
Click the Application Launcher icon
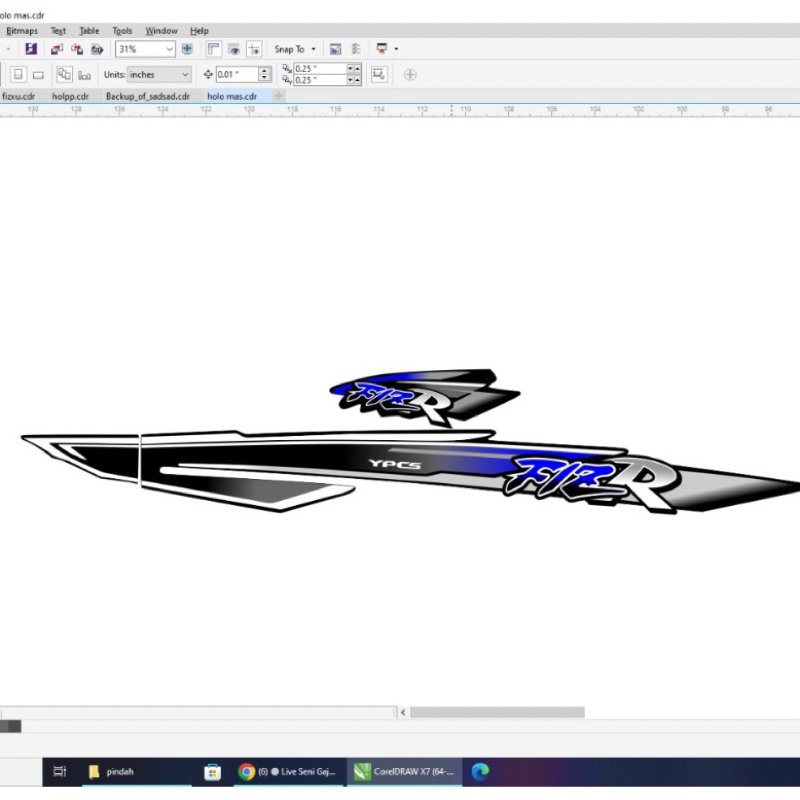coord(382,49)
